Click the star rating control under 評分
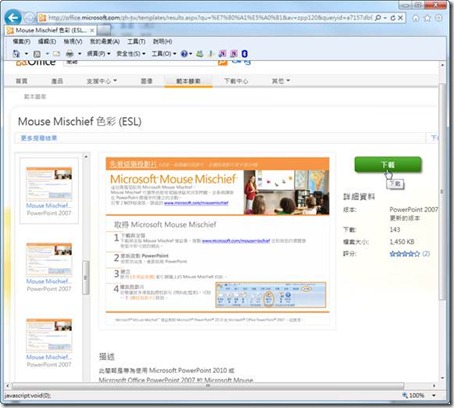The height and width of the screenshot is (408, 454). pyautogui.click(x=405, y=254)
